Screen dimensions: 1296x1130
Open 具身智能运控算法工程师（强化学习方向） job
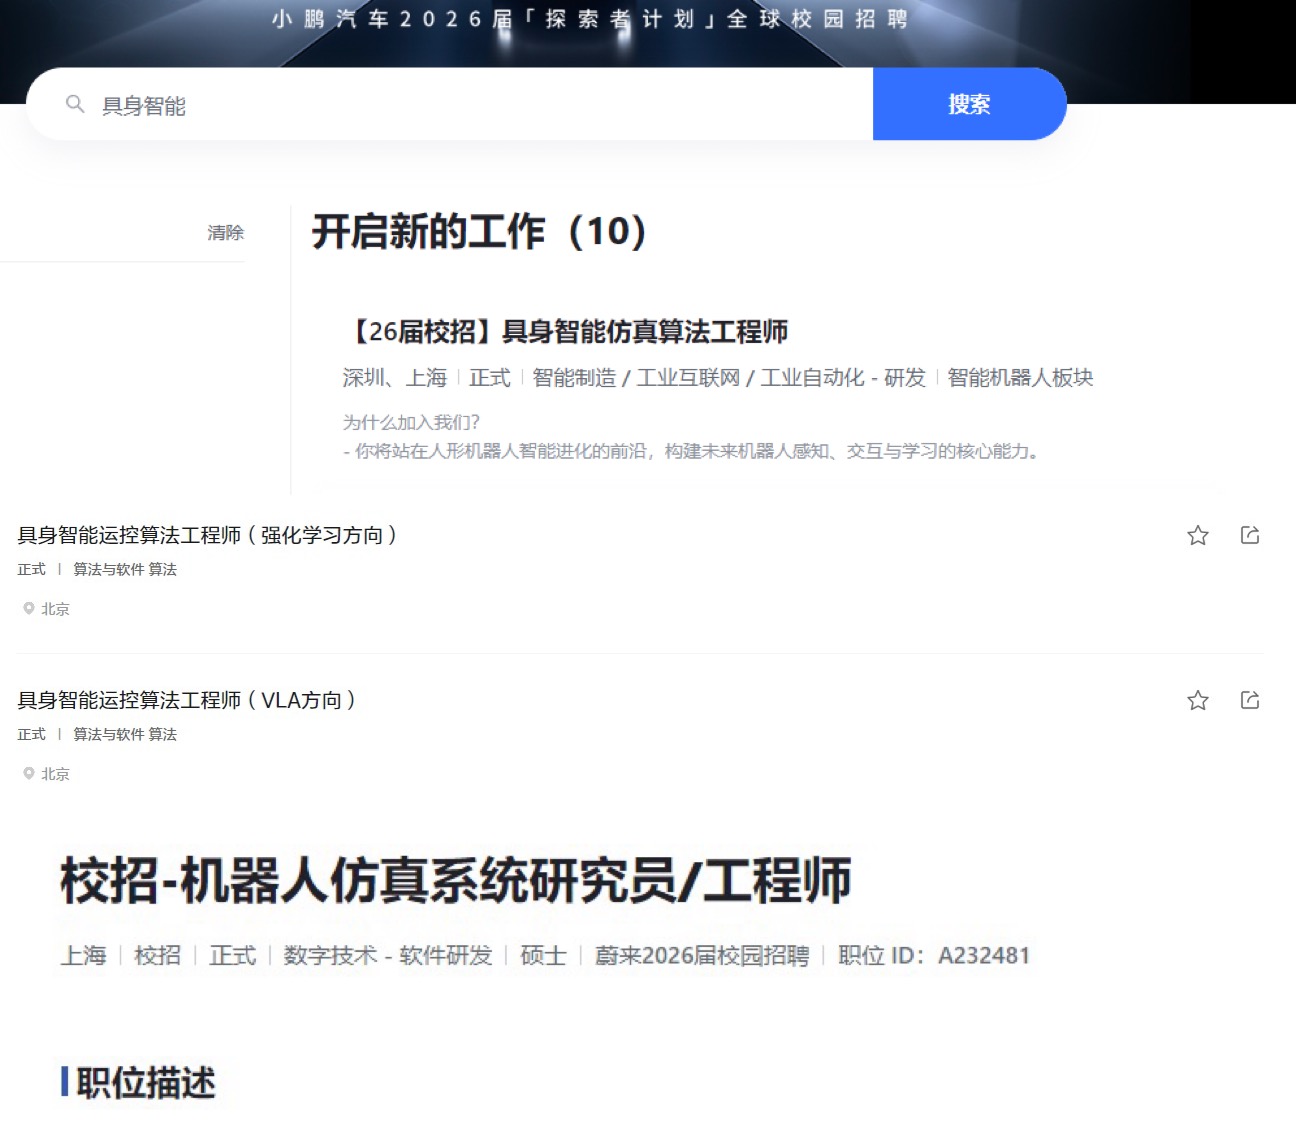tap(207, 536)
